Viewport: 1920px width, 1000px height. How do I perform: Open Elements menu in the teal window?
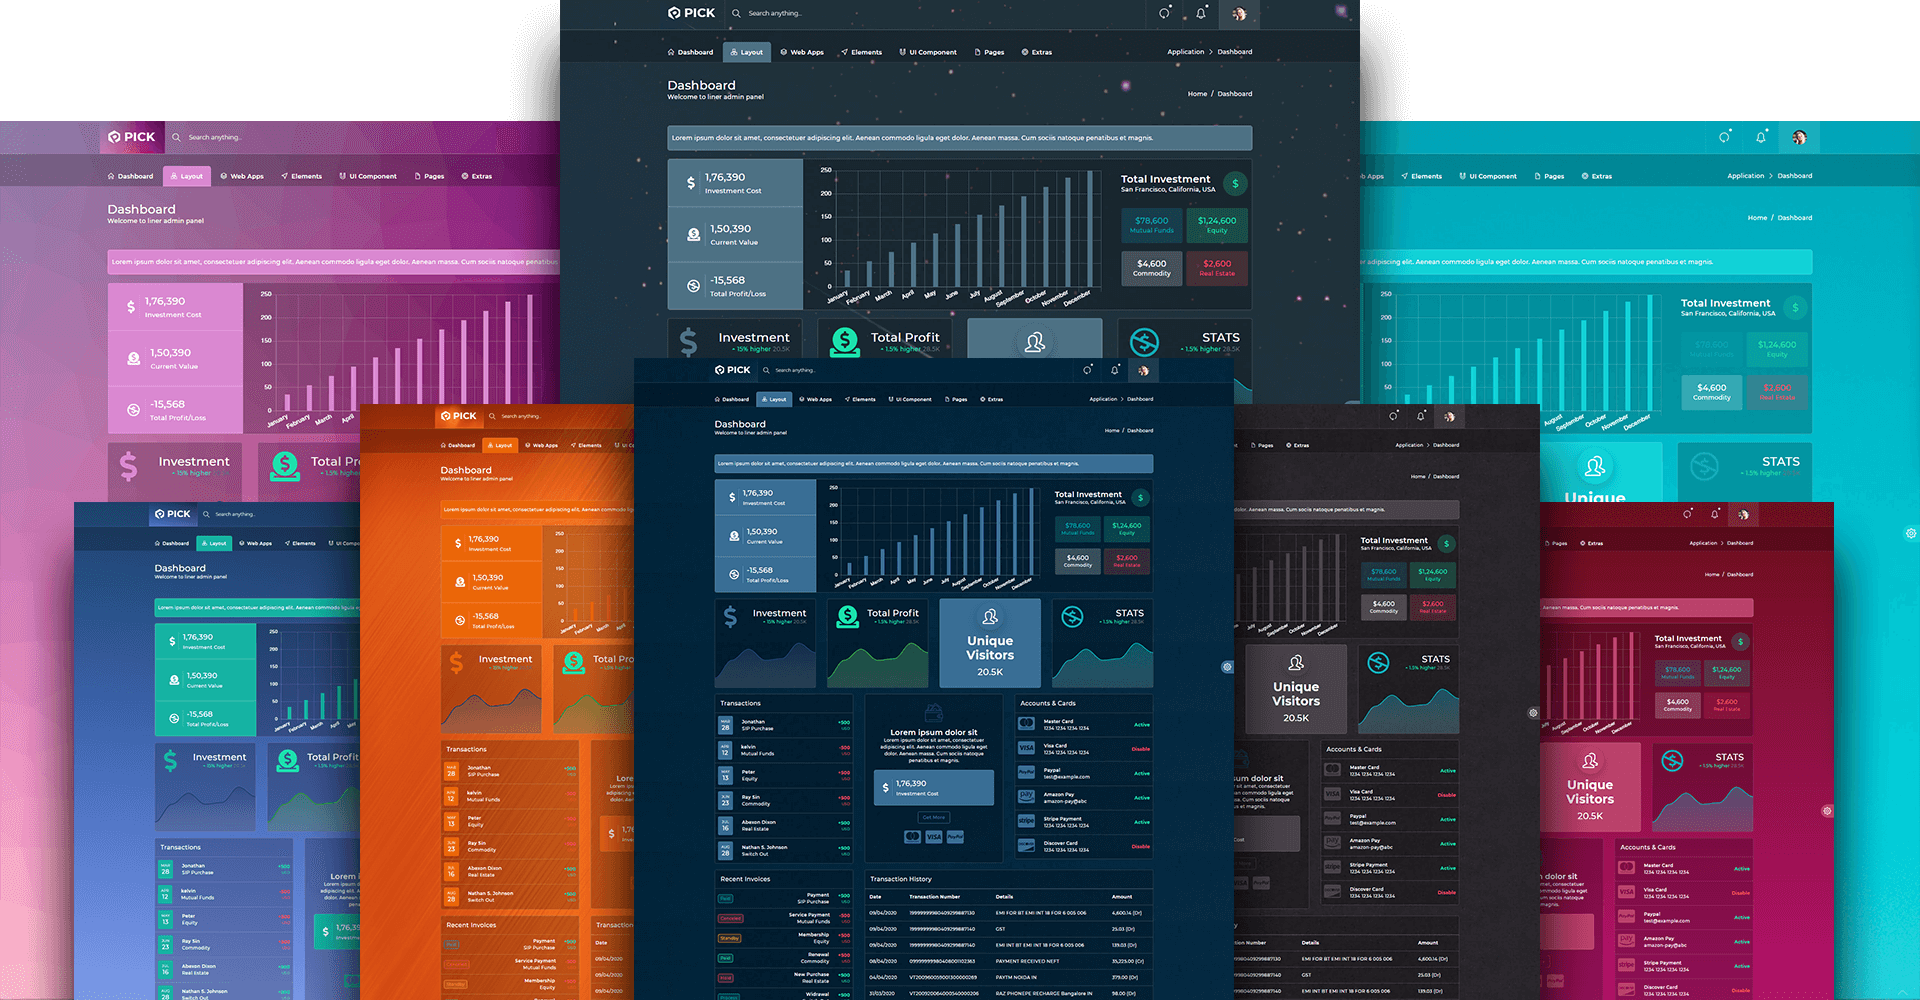tap(1421, 176)
